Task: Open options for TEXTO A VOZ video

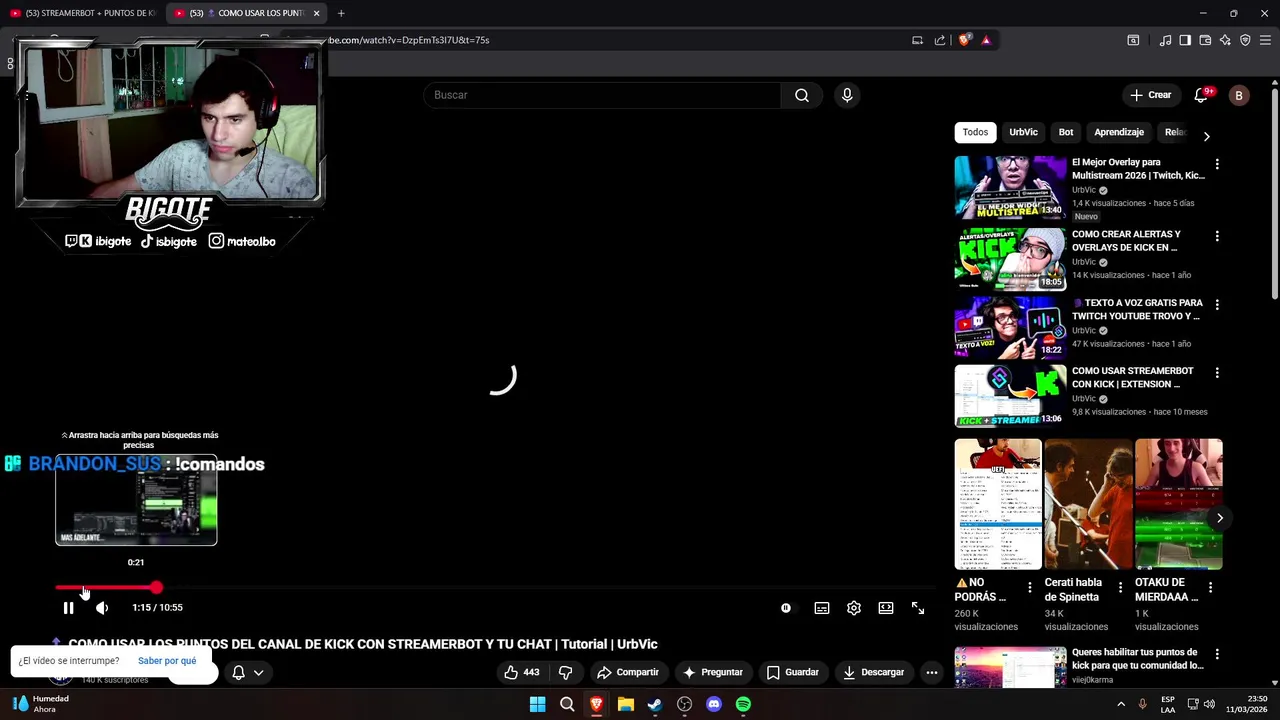Action: coord(1217,304)
